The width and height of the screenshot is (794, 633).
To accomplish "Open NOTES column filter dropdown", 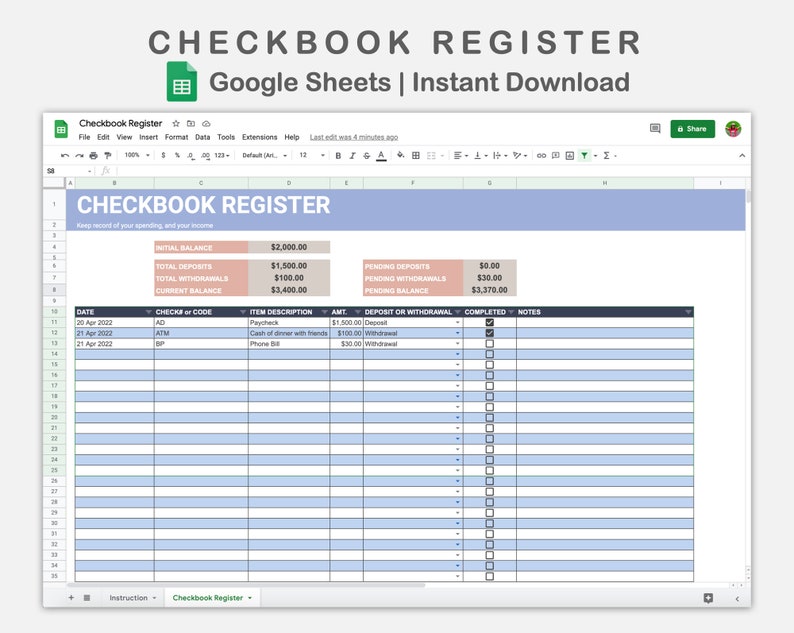I will [x=688, y=312].
